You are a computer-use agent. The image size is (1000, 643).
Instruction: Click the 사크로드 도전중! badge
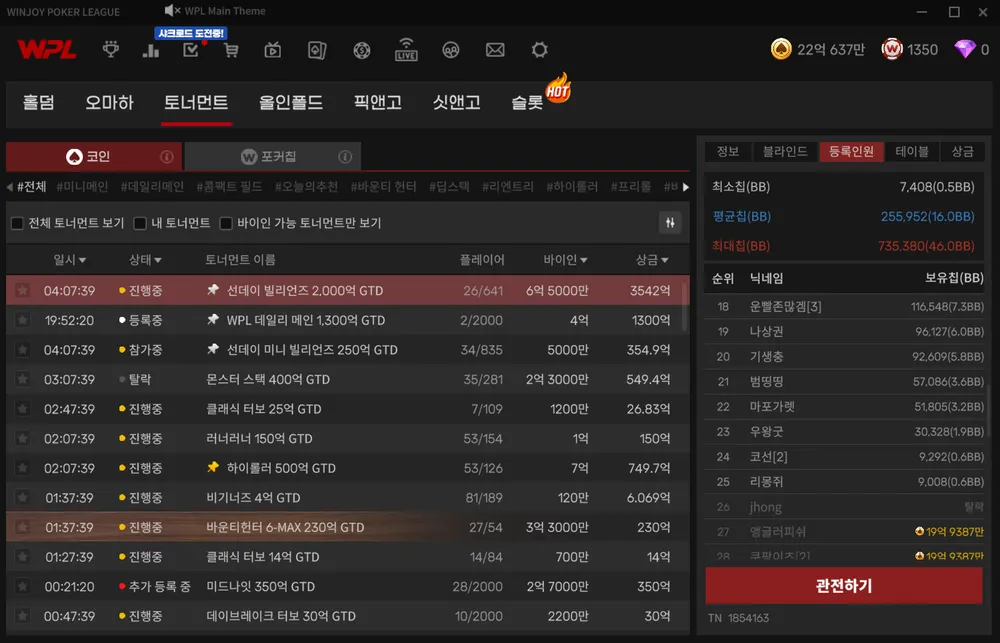(191, 33)
